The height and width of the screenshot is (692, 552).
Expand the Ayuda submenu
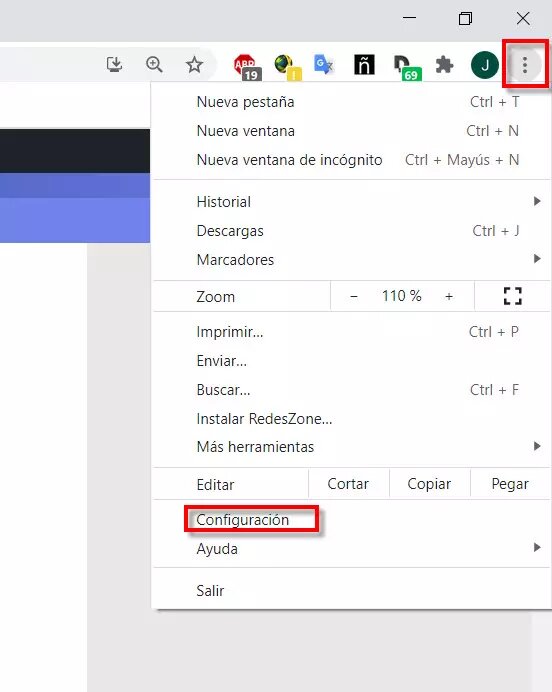click(352, 549)
